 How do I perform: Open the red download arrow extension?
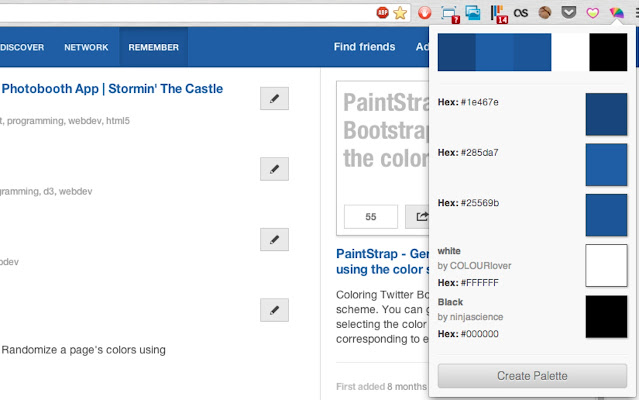tap(424, 13)
